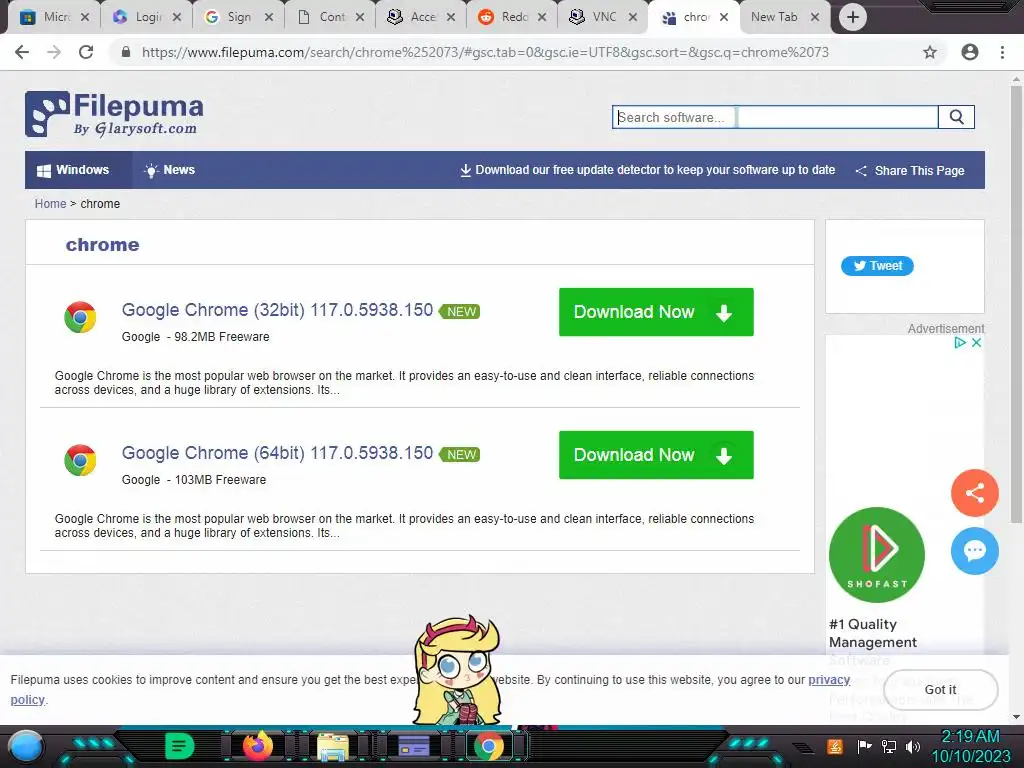Image resolution: width=1024 pixels, height=768 pixels.
Task: Switch to the New Tab tab
Action: point(775,17)
